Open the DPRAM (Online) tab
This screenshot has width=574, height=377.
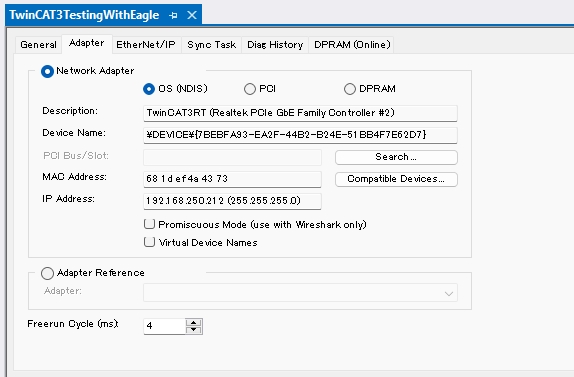[352, 45]
